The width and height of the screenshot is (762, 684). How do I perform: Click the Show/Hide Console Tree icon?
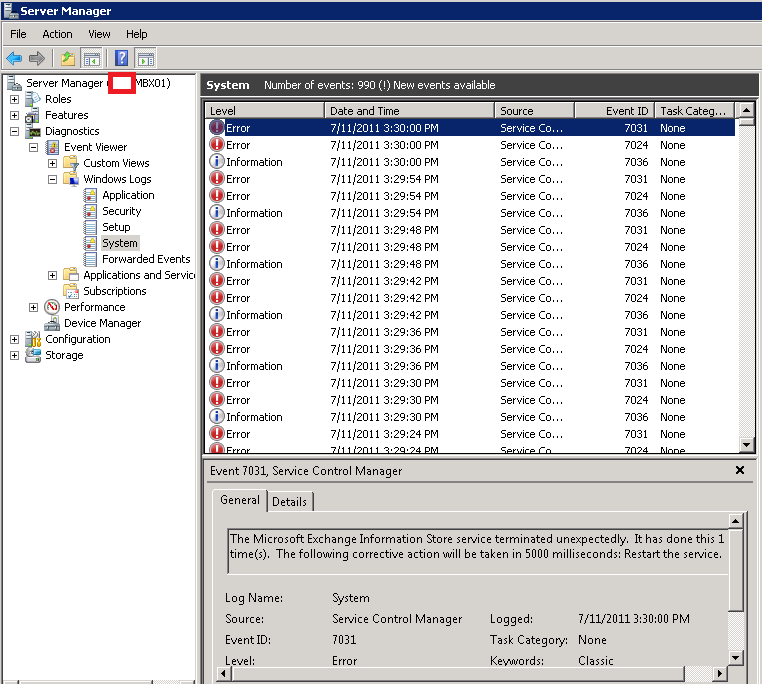click(x=92, y=59)
